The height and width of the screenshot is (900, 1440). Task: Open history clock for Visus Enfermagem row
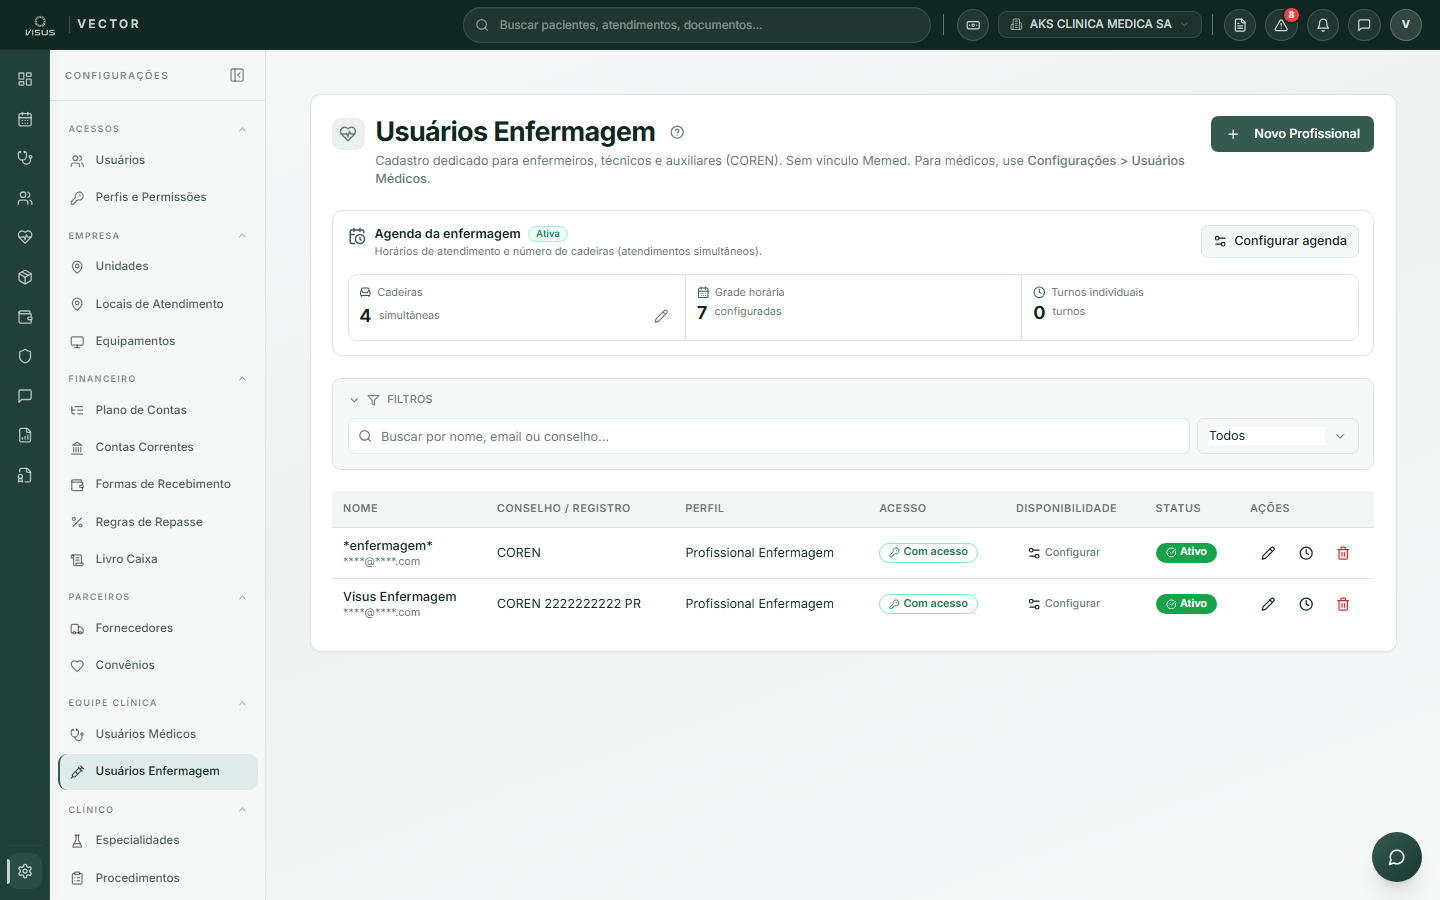pyautogui.click(x=1306, y=604)
